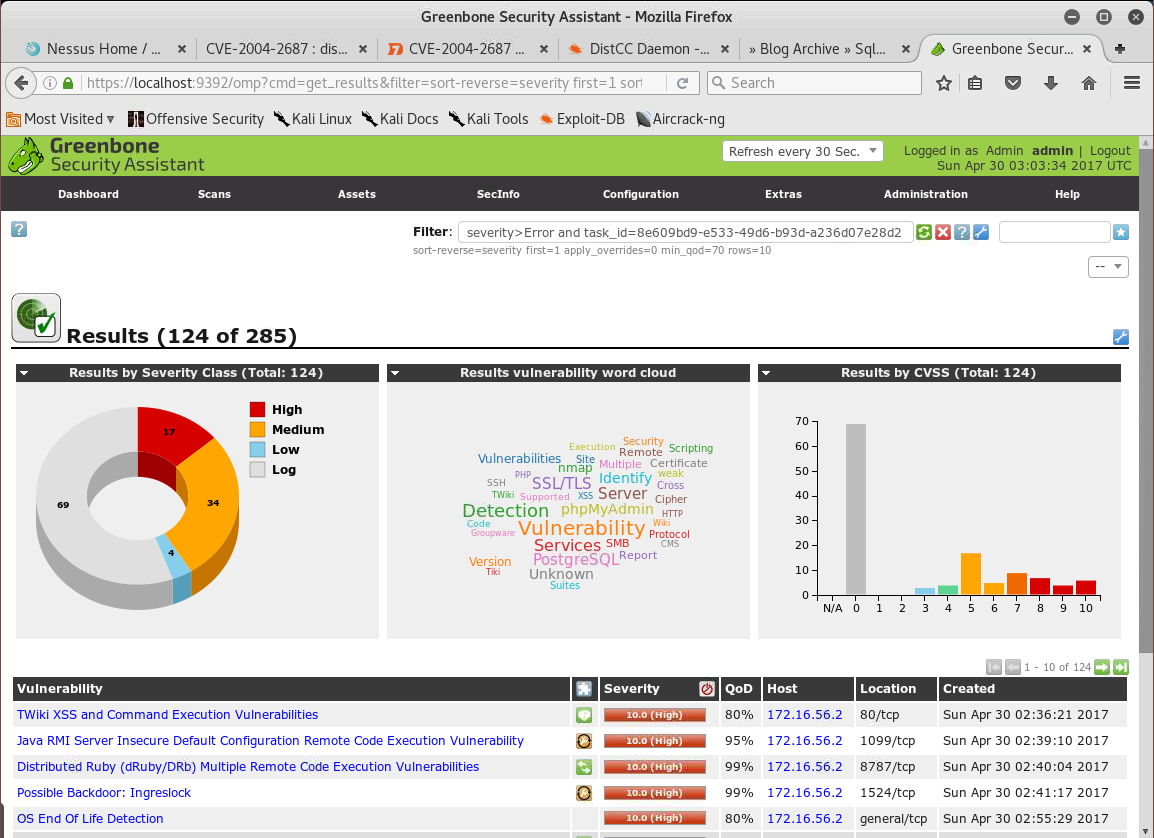Click the refresh filter icon
This screenshot has width=1154, height=838.
(x=924, y=232)
